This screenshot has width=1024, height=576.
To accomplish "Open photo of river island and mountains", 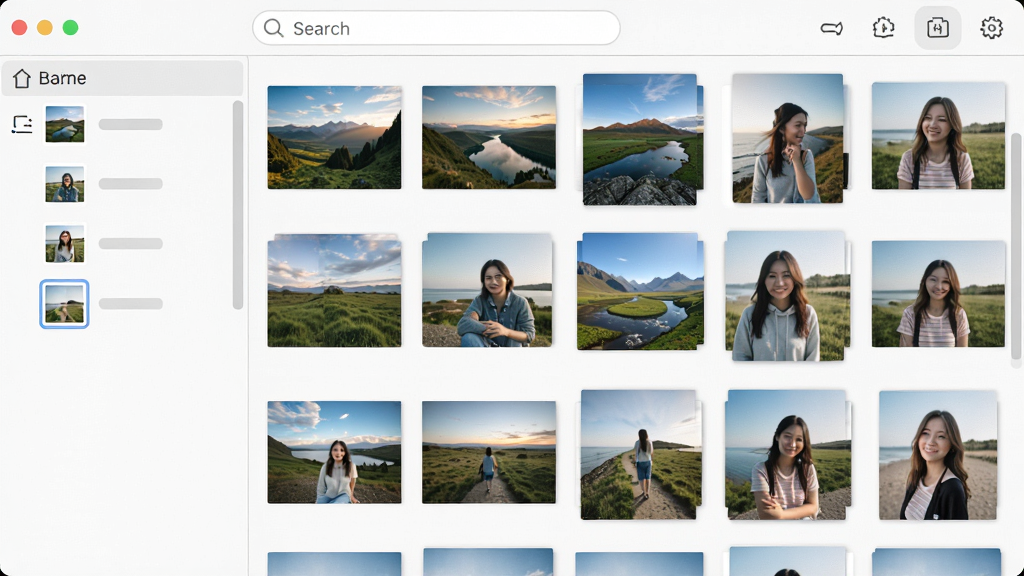I will pyautogui.click(x=638, y=291).
